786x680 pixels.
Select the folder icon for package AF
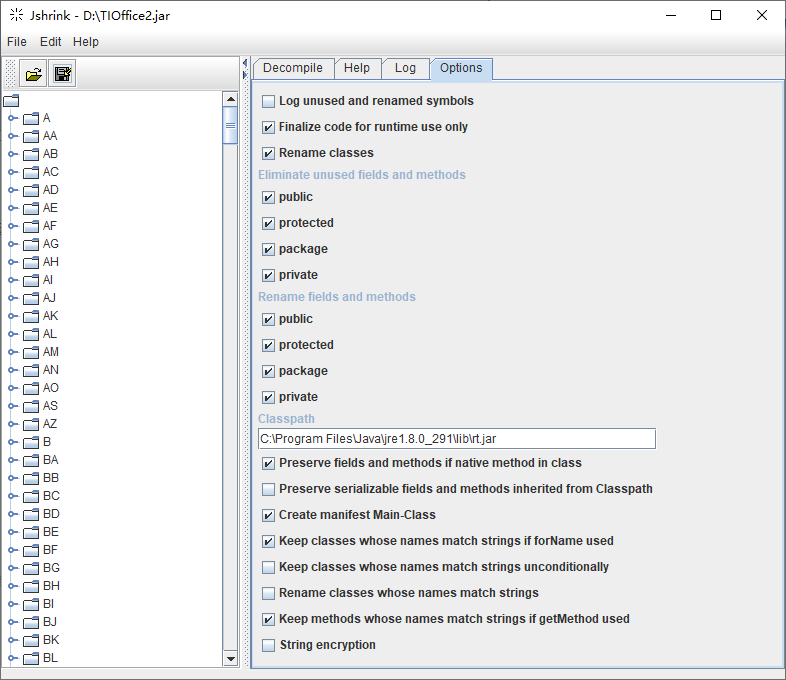31,226
